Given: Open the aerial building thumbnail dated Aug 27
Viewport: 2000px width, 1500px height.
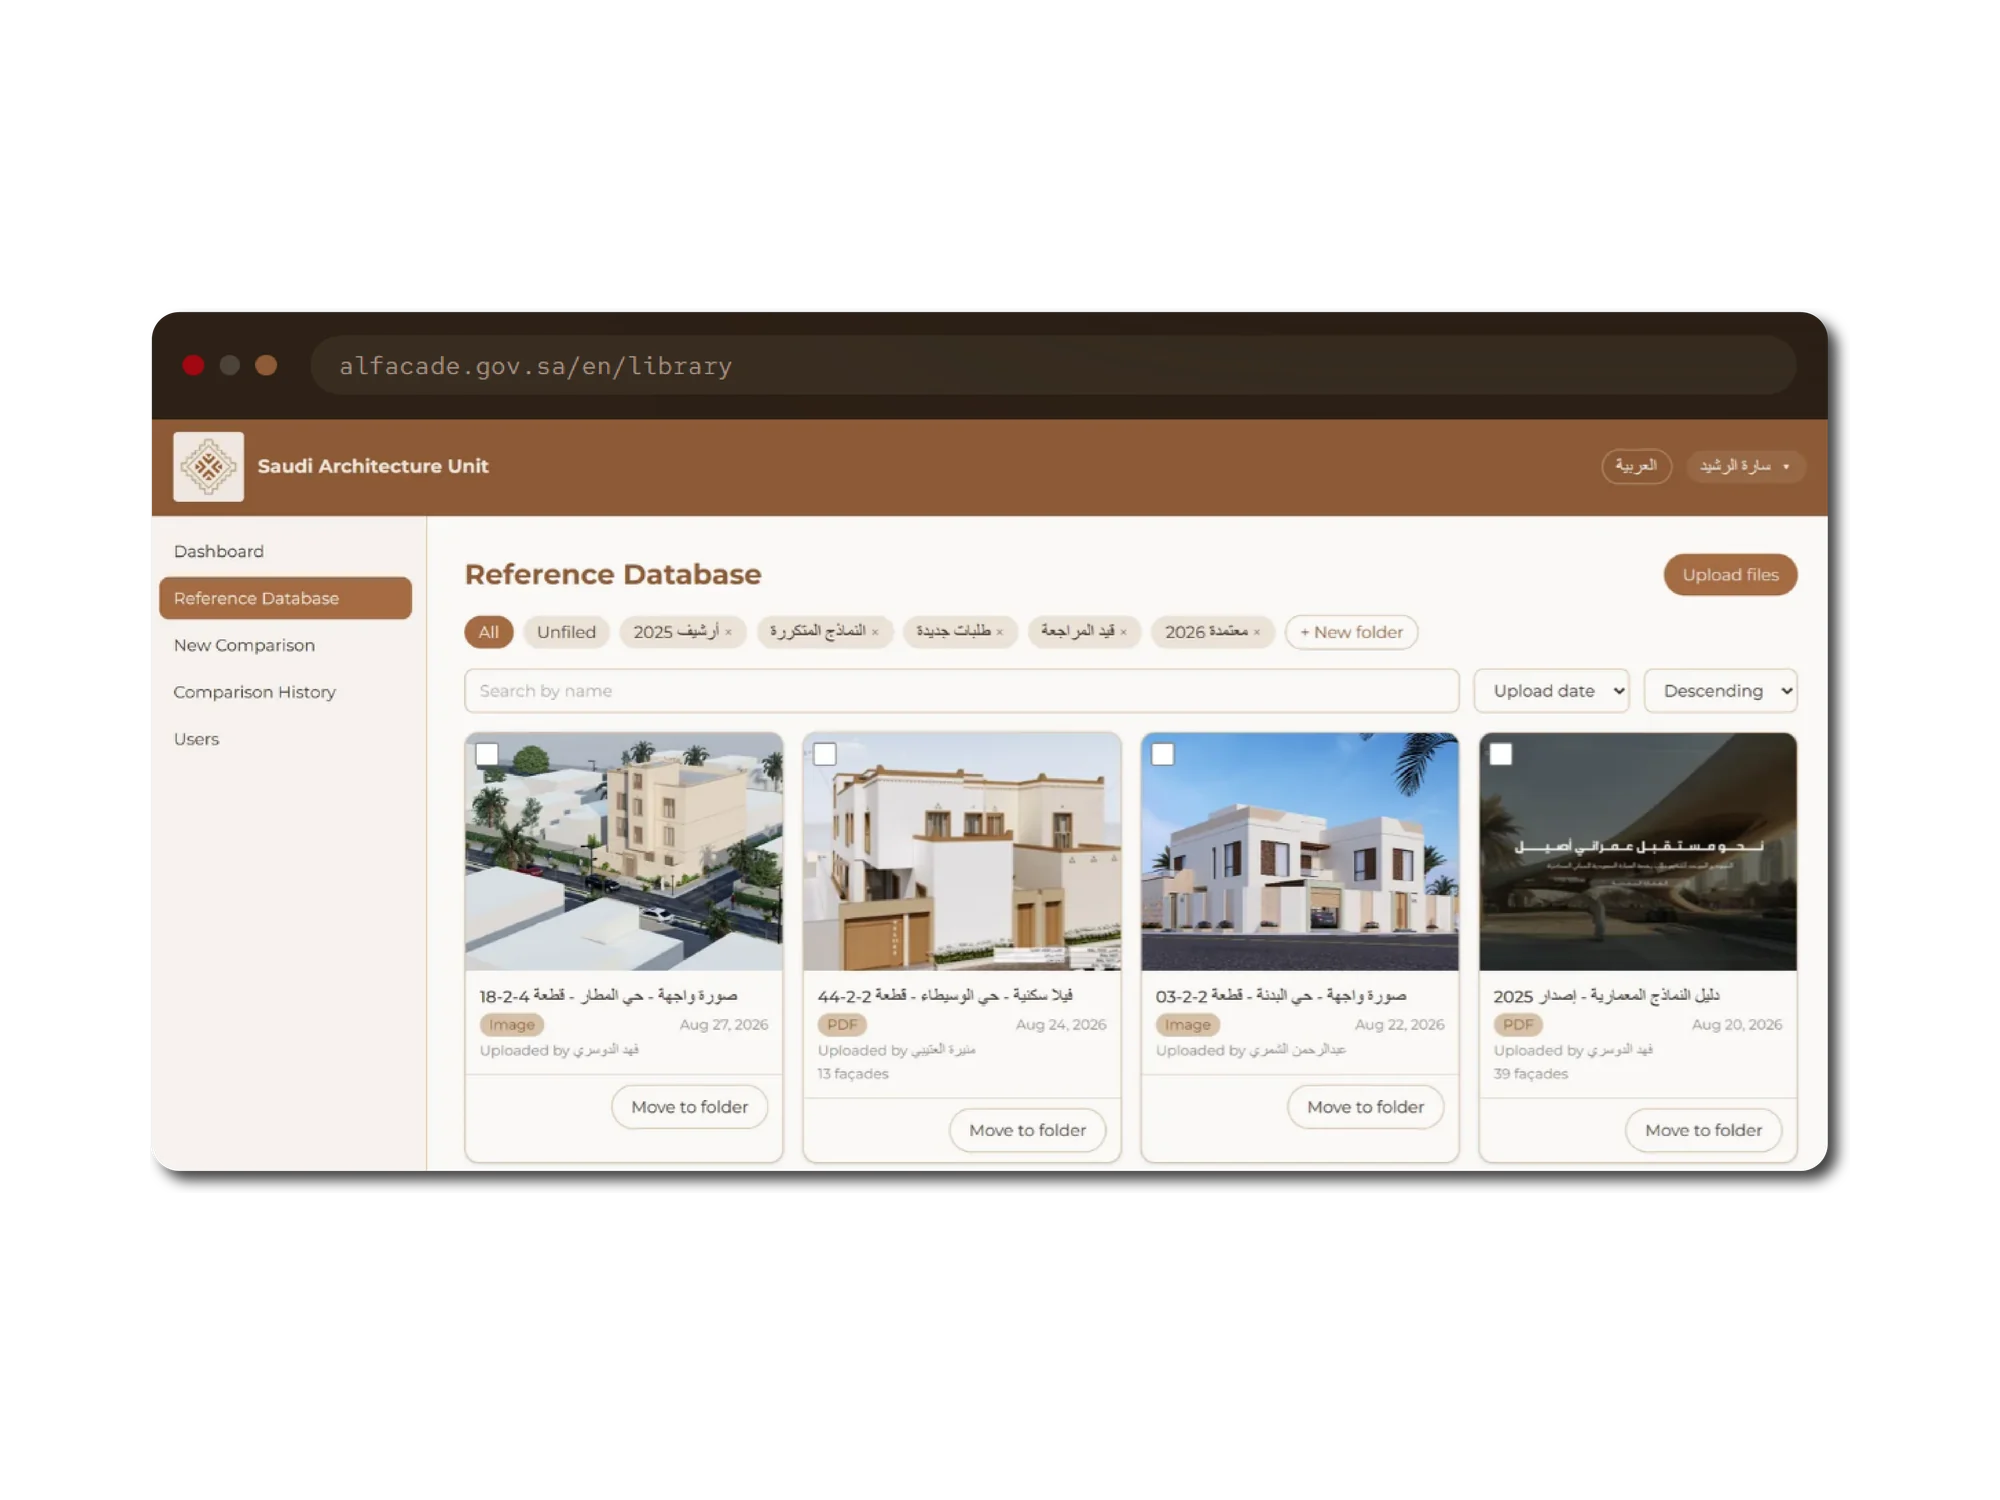Looking at the screenshot, I should 624,852.
